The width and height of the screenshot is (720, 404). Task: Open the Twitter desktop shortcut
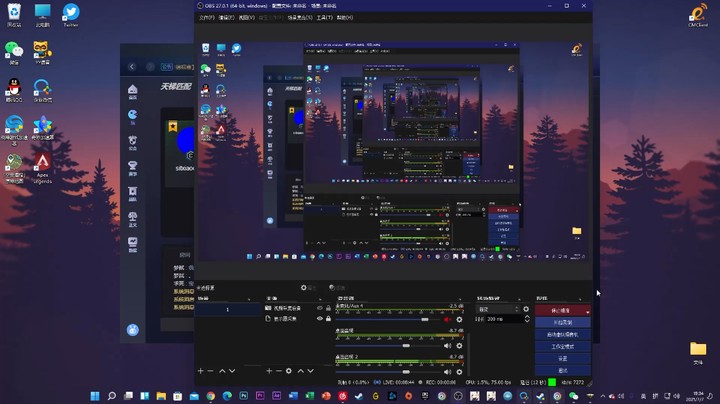coord(71,15)
